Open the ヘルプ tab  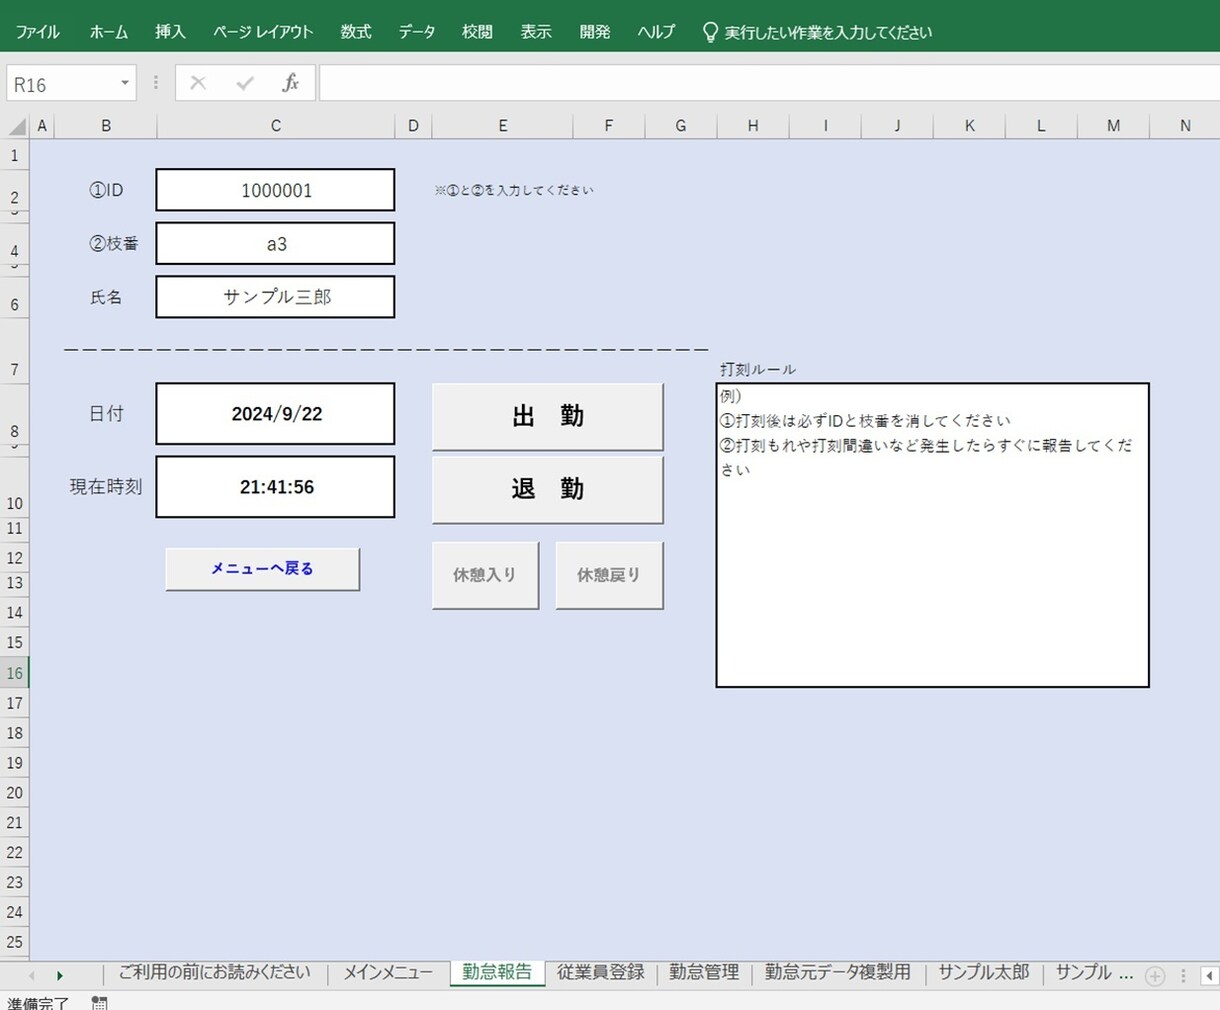coord(656,32)
